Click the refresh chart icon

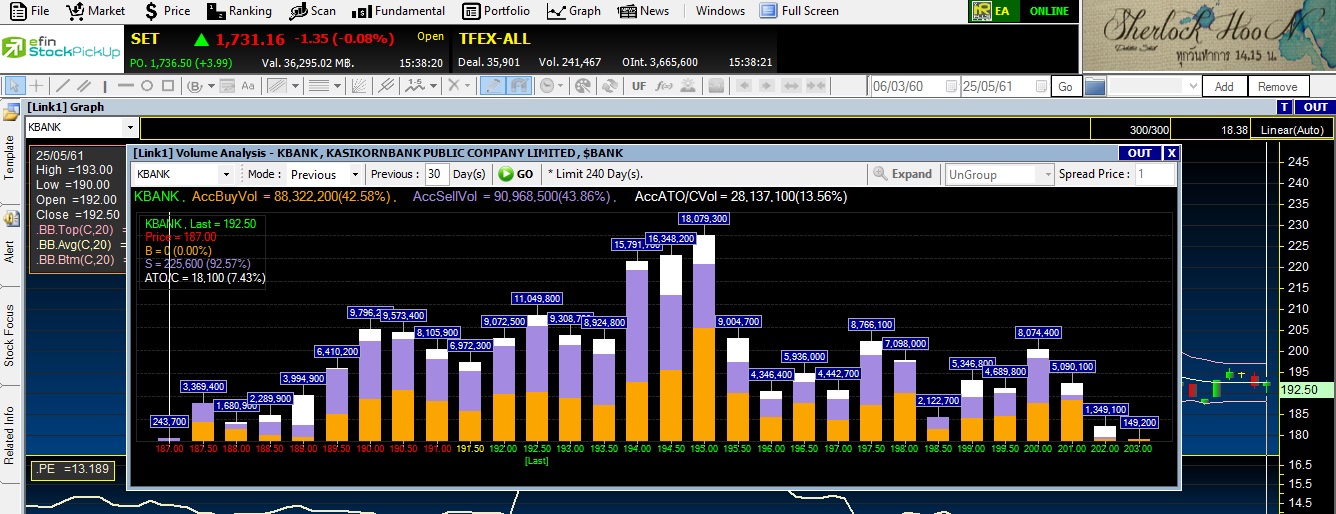tap(610, 86)
